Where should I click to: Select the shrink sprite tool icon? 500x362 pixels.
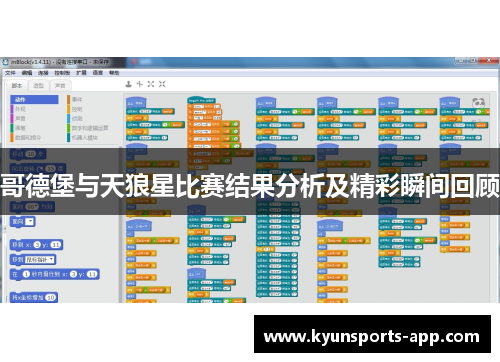[x=162, y=84]
